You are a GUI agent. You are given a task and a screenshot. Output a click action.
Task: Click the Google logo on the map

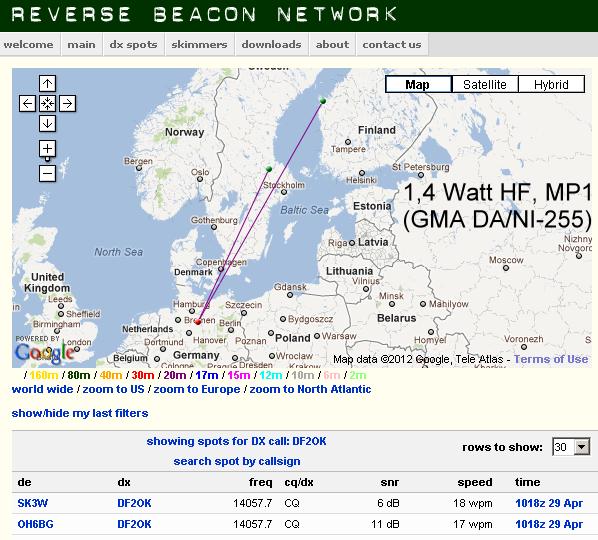pos(44,353)
